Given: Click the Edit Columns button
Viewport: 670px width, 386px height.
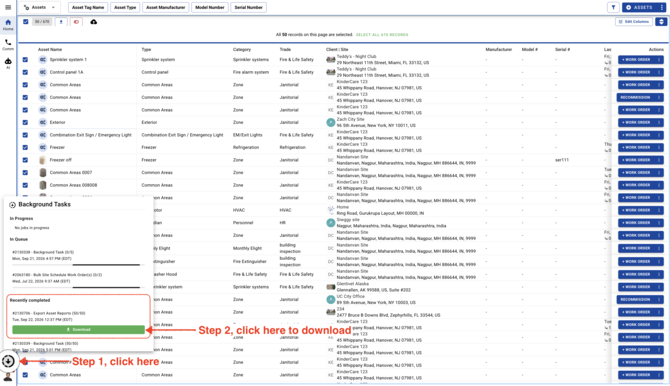Looking at the screenshot, I should pos(634,22).
